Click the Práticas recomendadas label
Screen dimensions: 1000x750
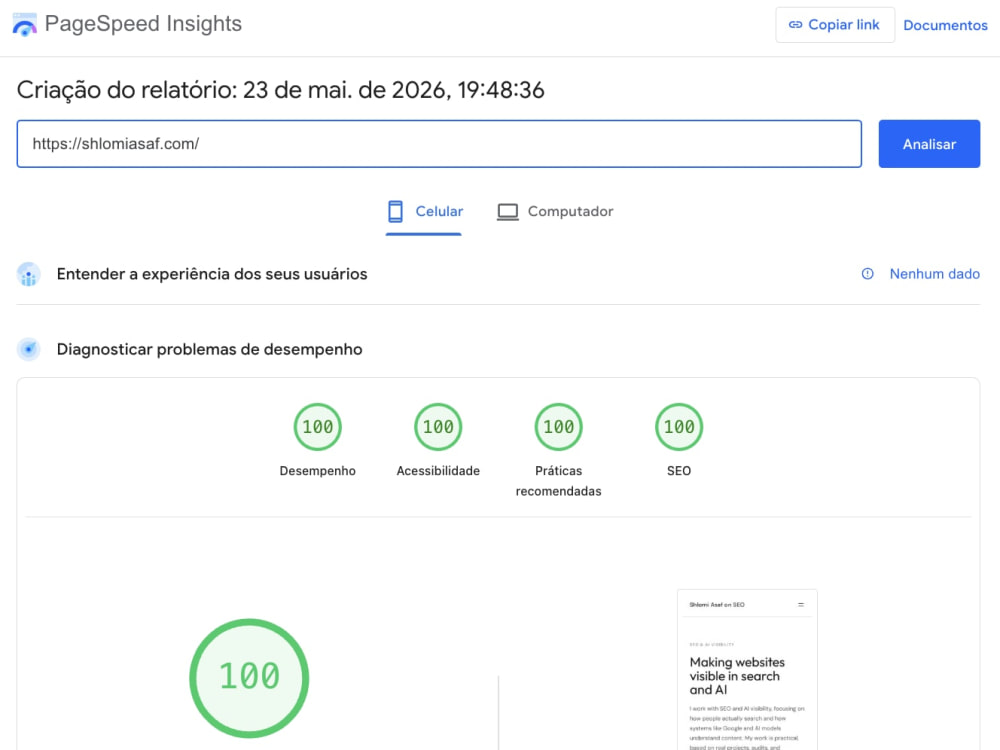click(559, 481)
